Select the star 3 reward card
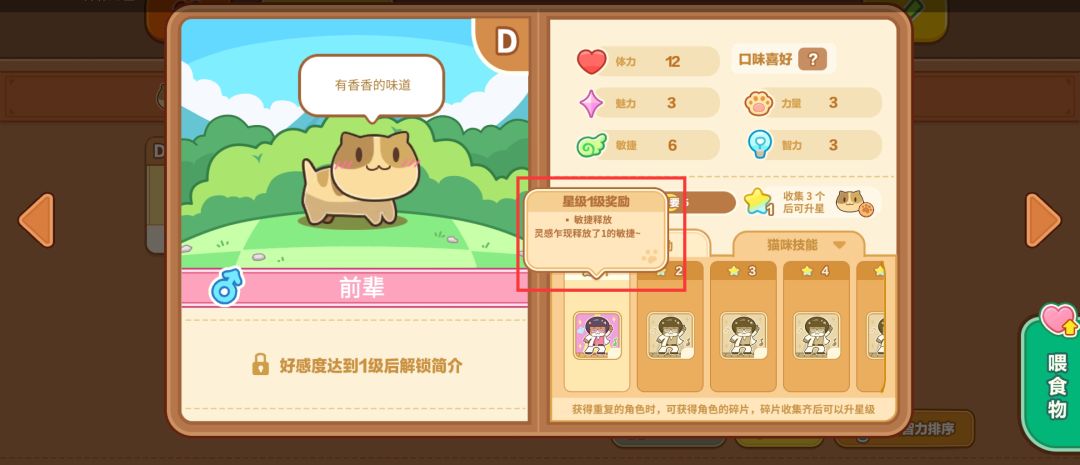Viewport: 1080px width, 465px height. [x=743, y=327]
